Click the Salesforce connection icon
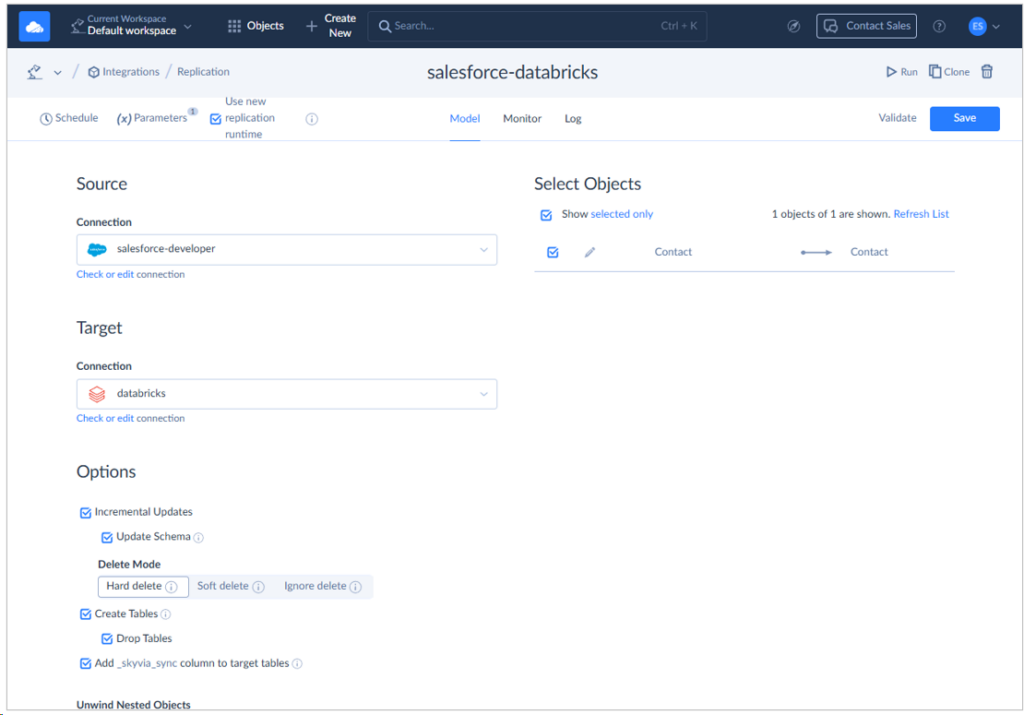This screenshot has height=715, width=1024. 97,249
